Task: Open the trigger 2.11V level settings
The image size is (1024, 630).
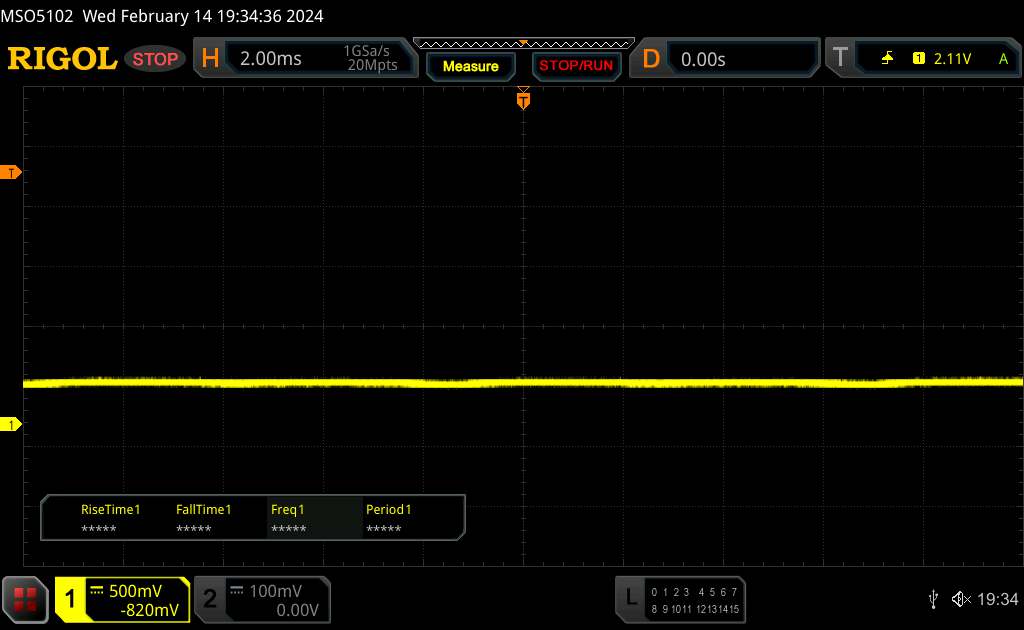Action: 951,59
